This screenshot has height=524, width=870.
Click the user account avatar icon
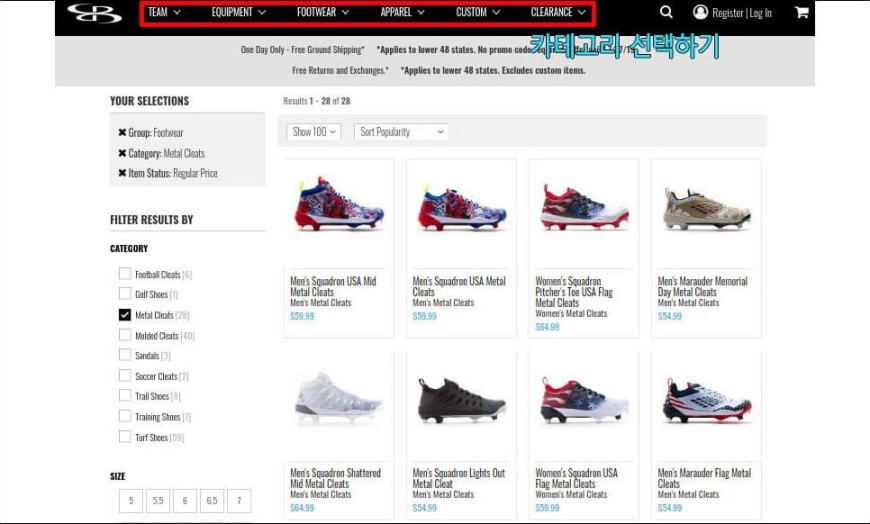tap(700, 12)
